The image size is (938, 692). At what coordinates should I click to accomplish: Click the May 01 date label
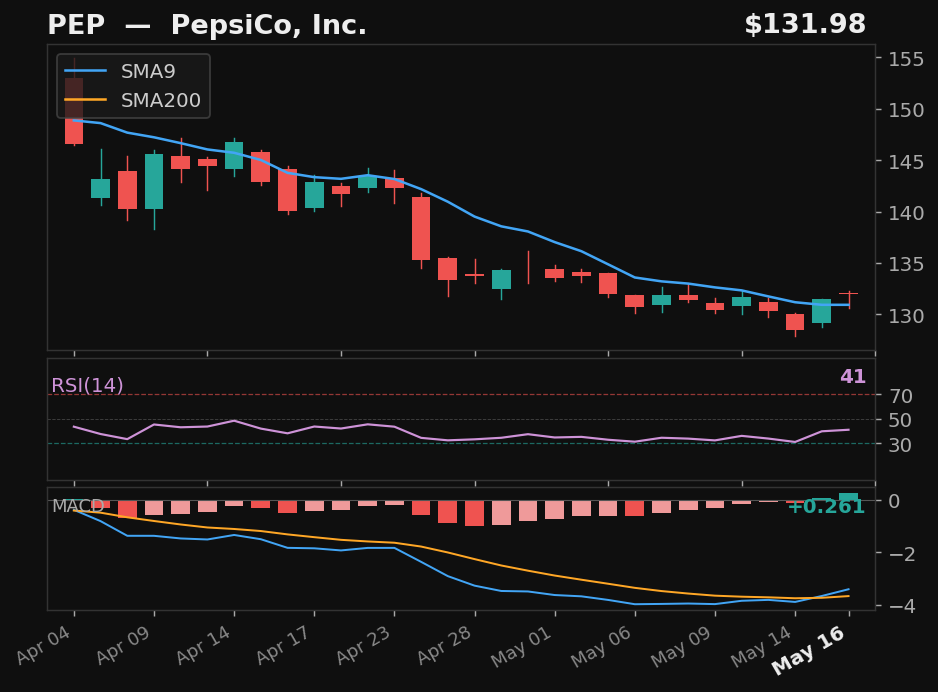pyautogui.click(x=522, y=646)
